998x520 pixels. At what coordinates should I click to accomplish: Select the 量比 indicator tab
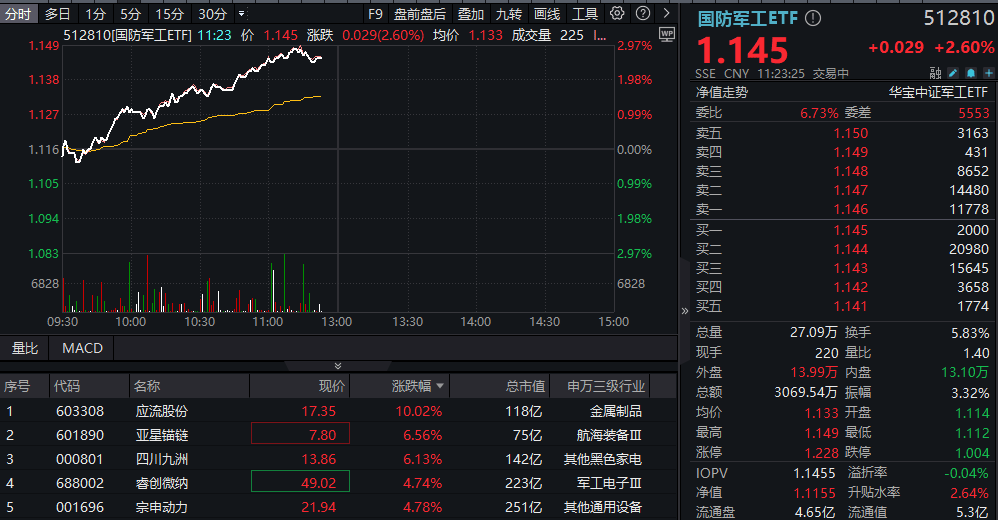click(x=24, y=348)
